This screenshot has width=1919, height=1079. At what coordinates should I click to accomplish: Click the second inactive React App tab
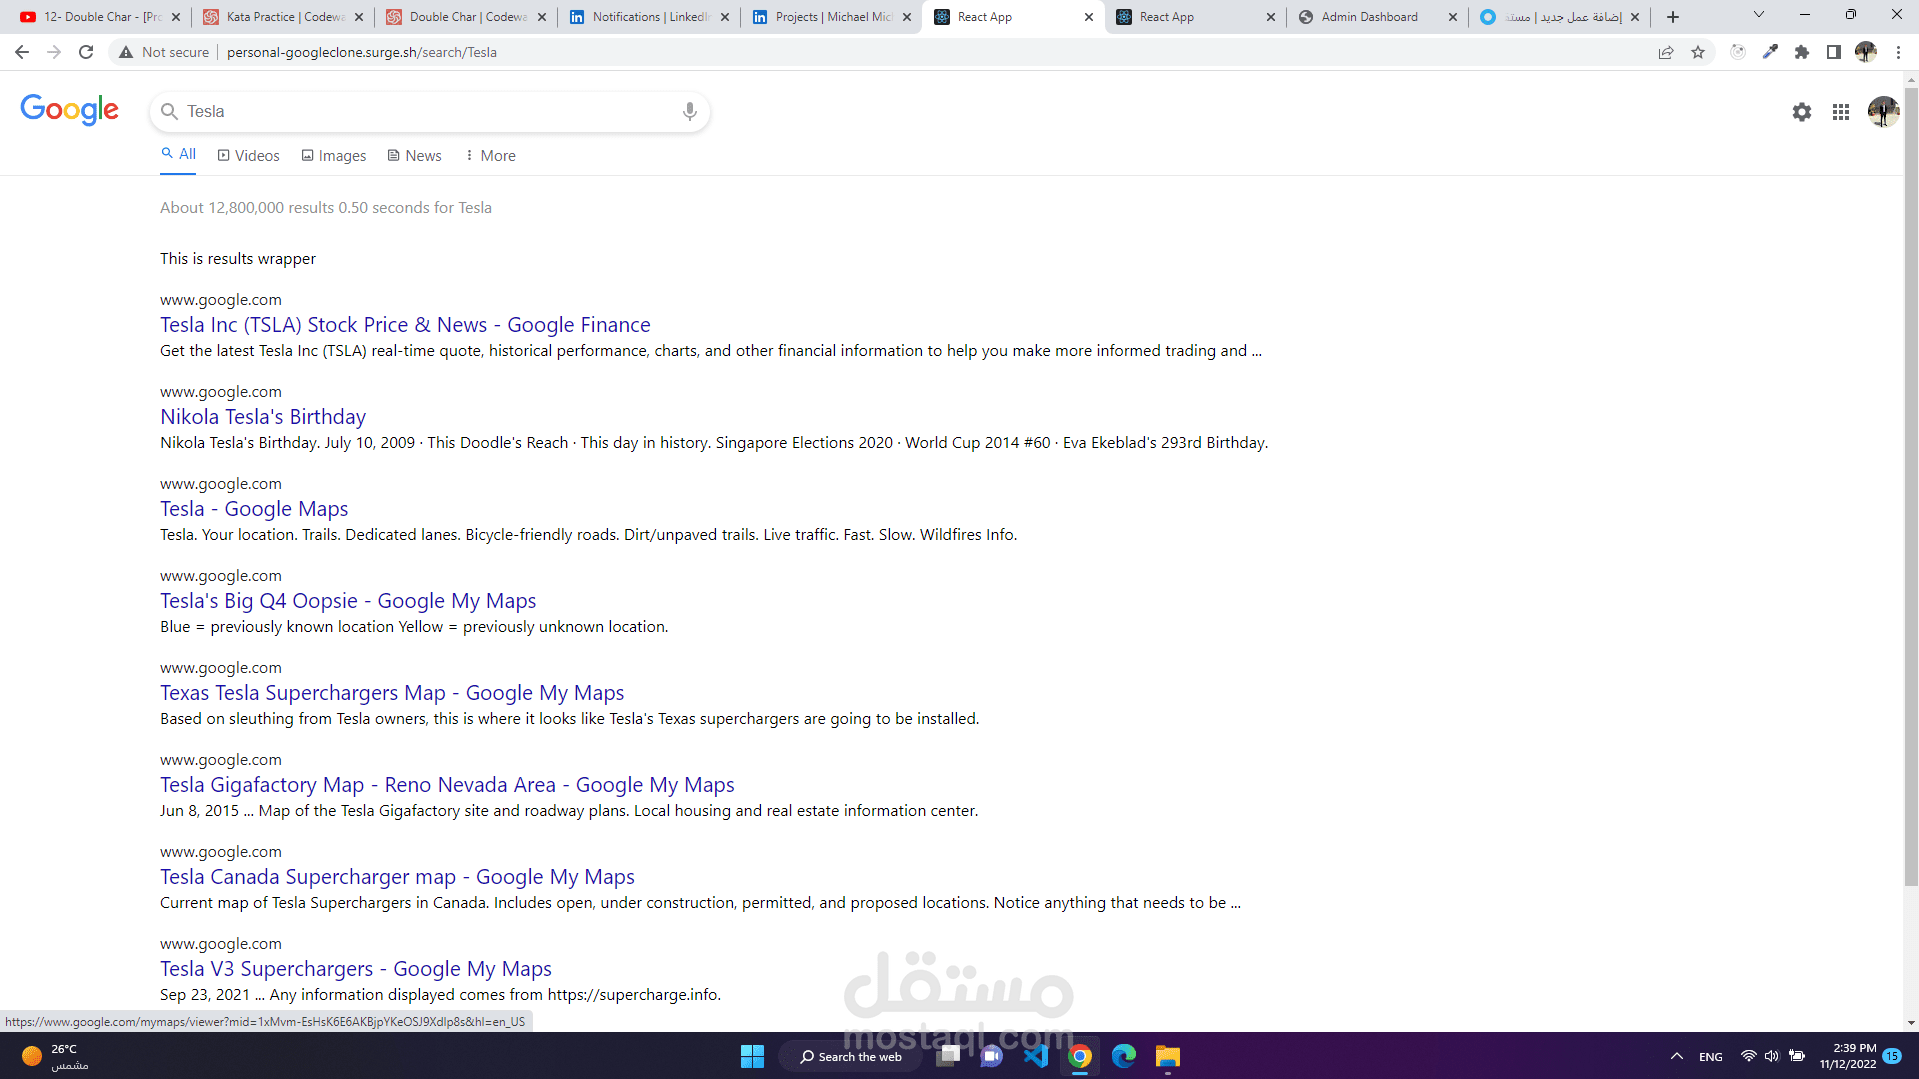tap(1195, 17)
